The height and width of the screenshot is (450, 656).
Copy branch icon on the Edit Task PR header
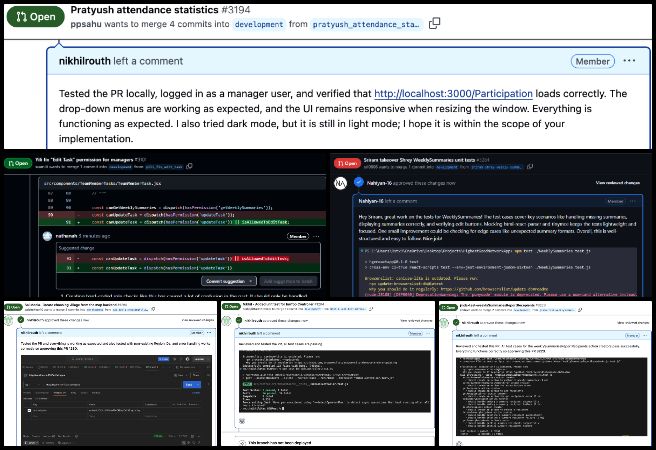coord(190,166)
